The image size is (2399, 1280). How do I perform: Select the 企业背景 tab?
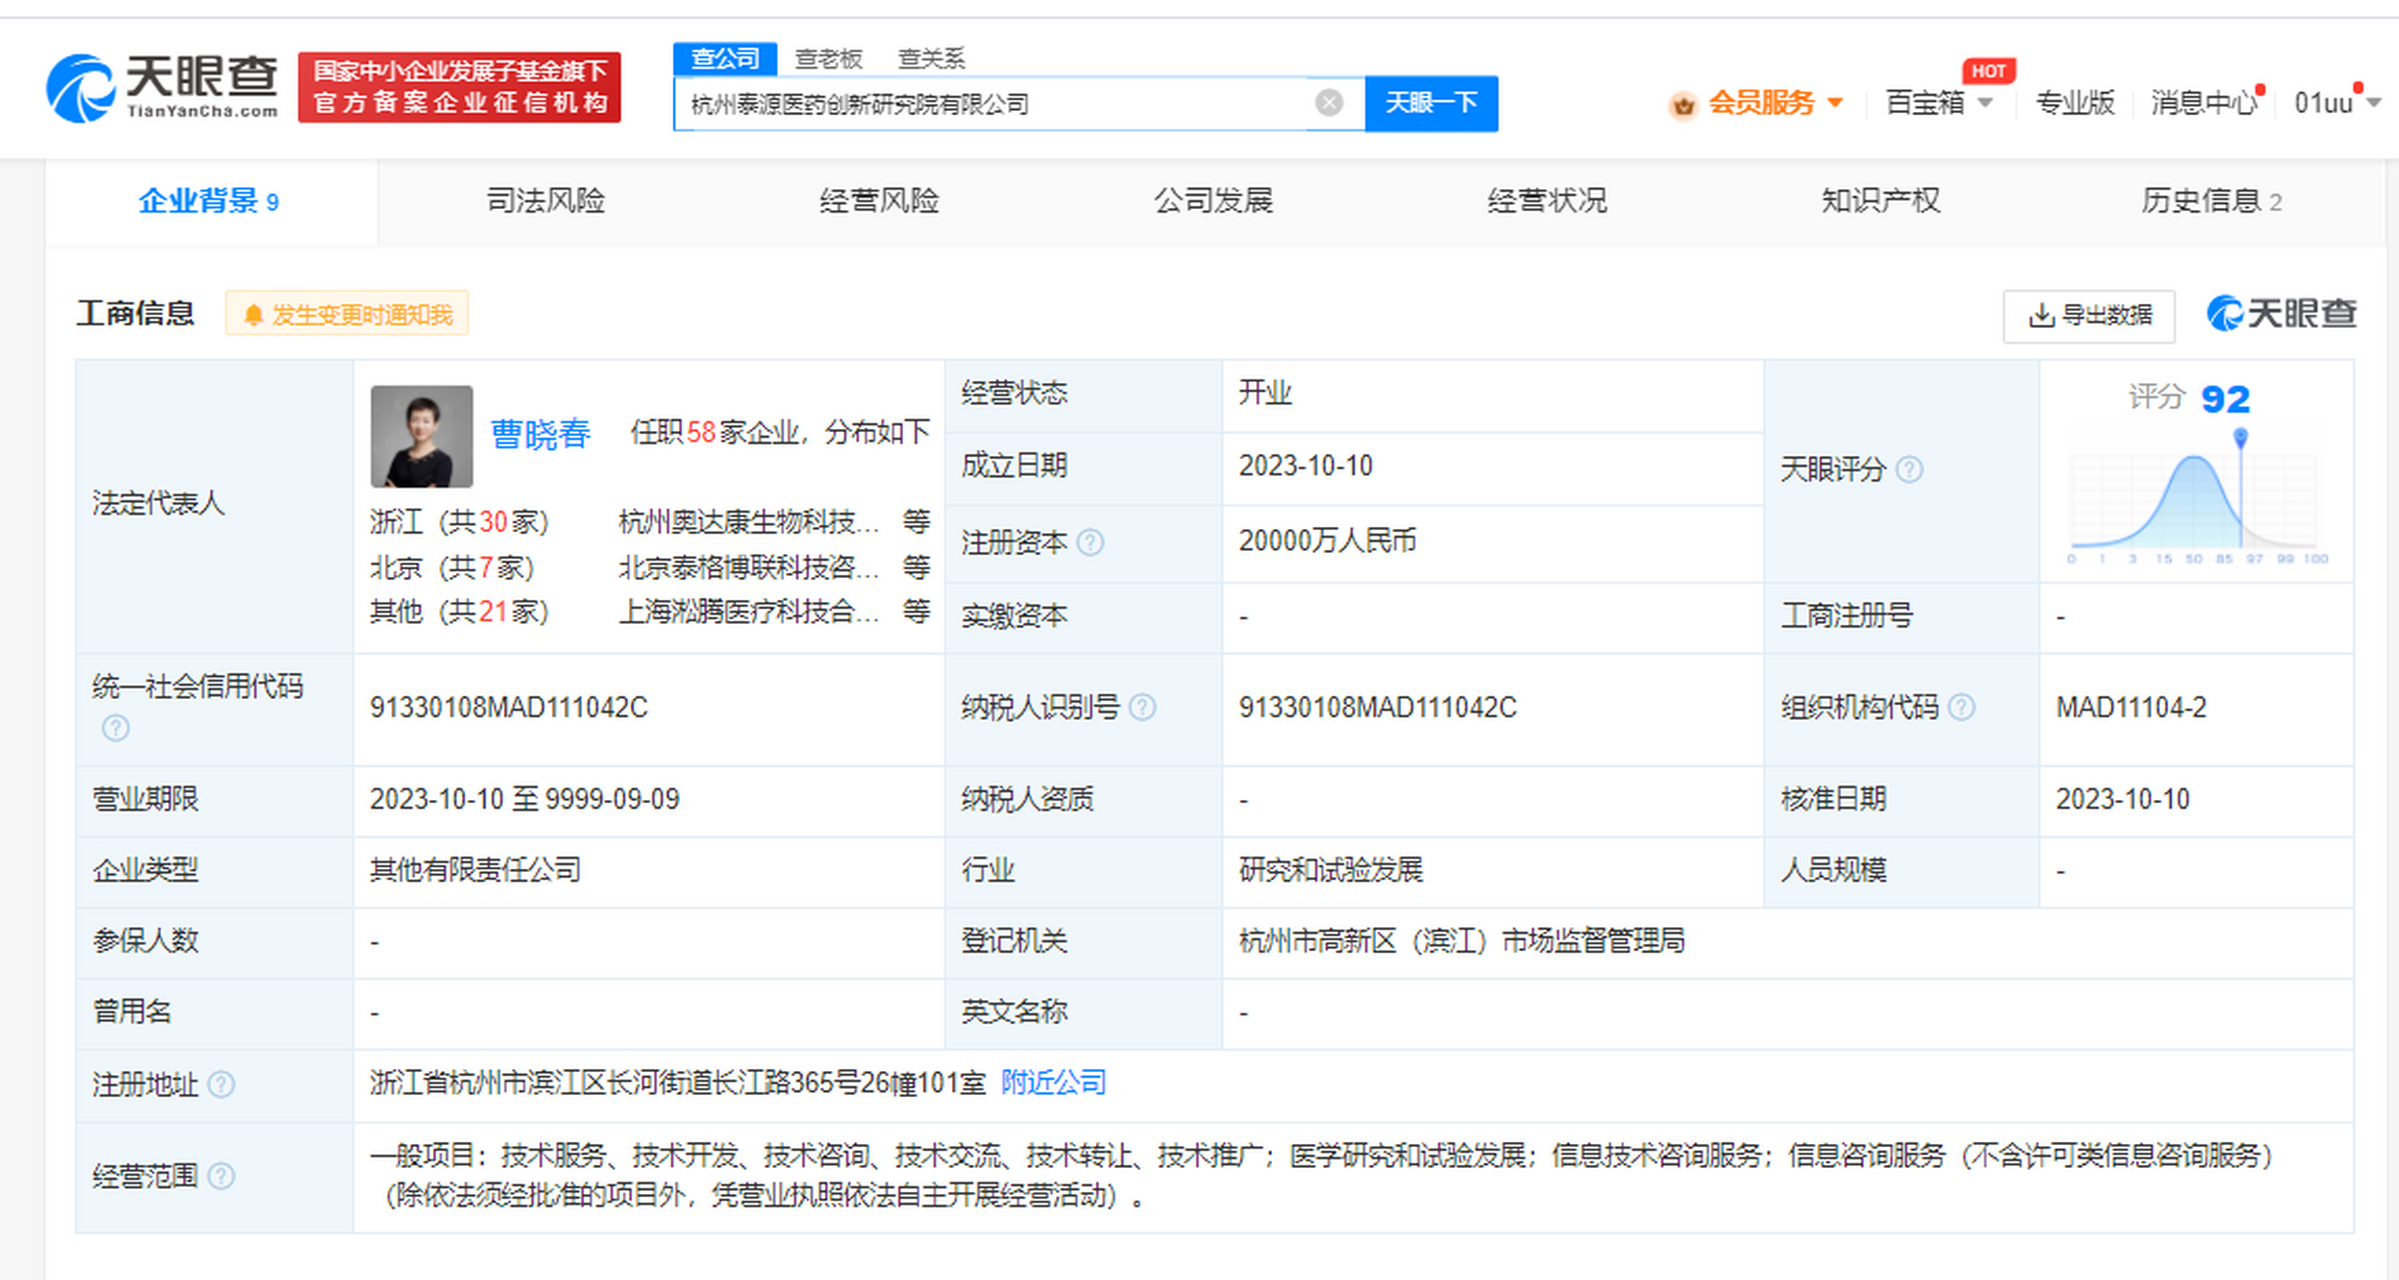(x=210, y=201)
